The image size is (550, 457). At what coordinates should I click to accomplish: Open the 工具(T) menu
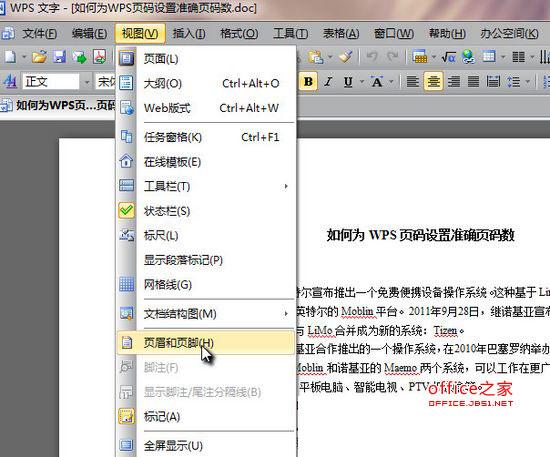pos(291,34)
